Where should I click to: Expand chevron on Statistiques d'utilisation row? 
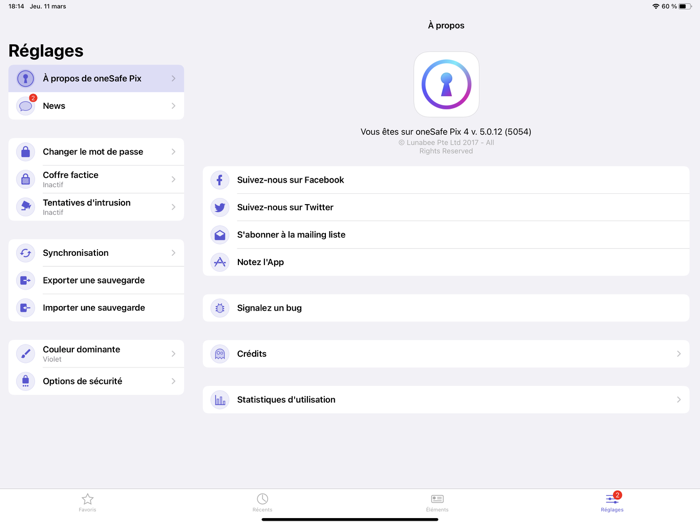[679, 400]
